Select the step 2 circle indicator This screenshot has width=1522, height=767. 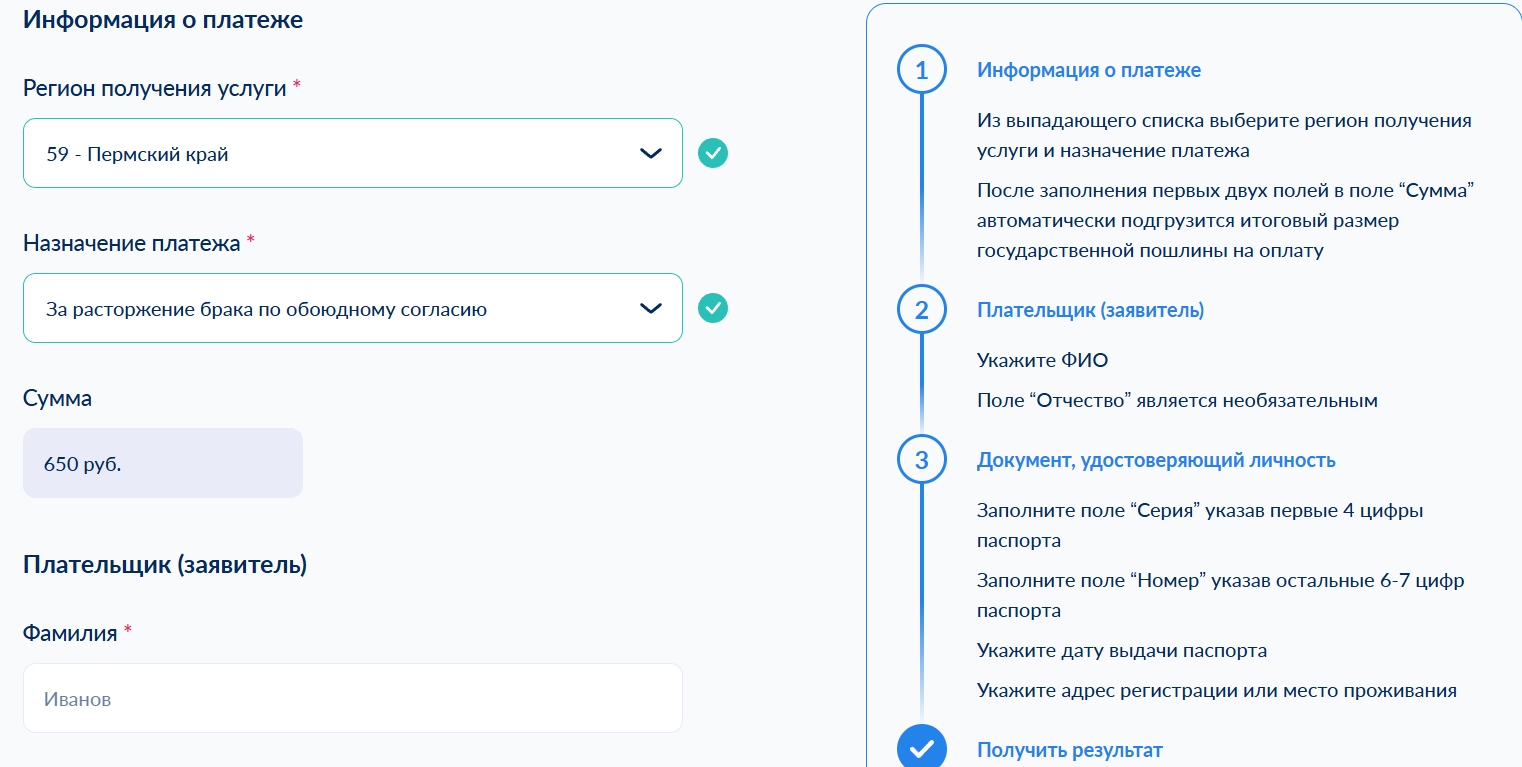tap(921, 310)
